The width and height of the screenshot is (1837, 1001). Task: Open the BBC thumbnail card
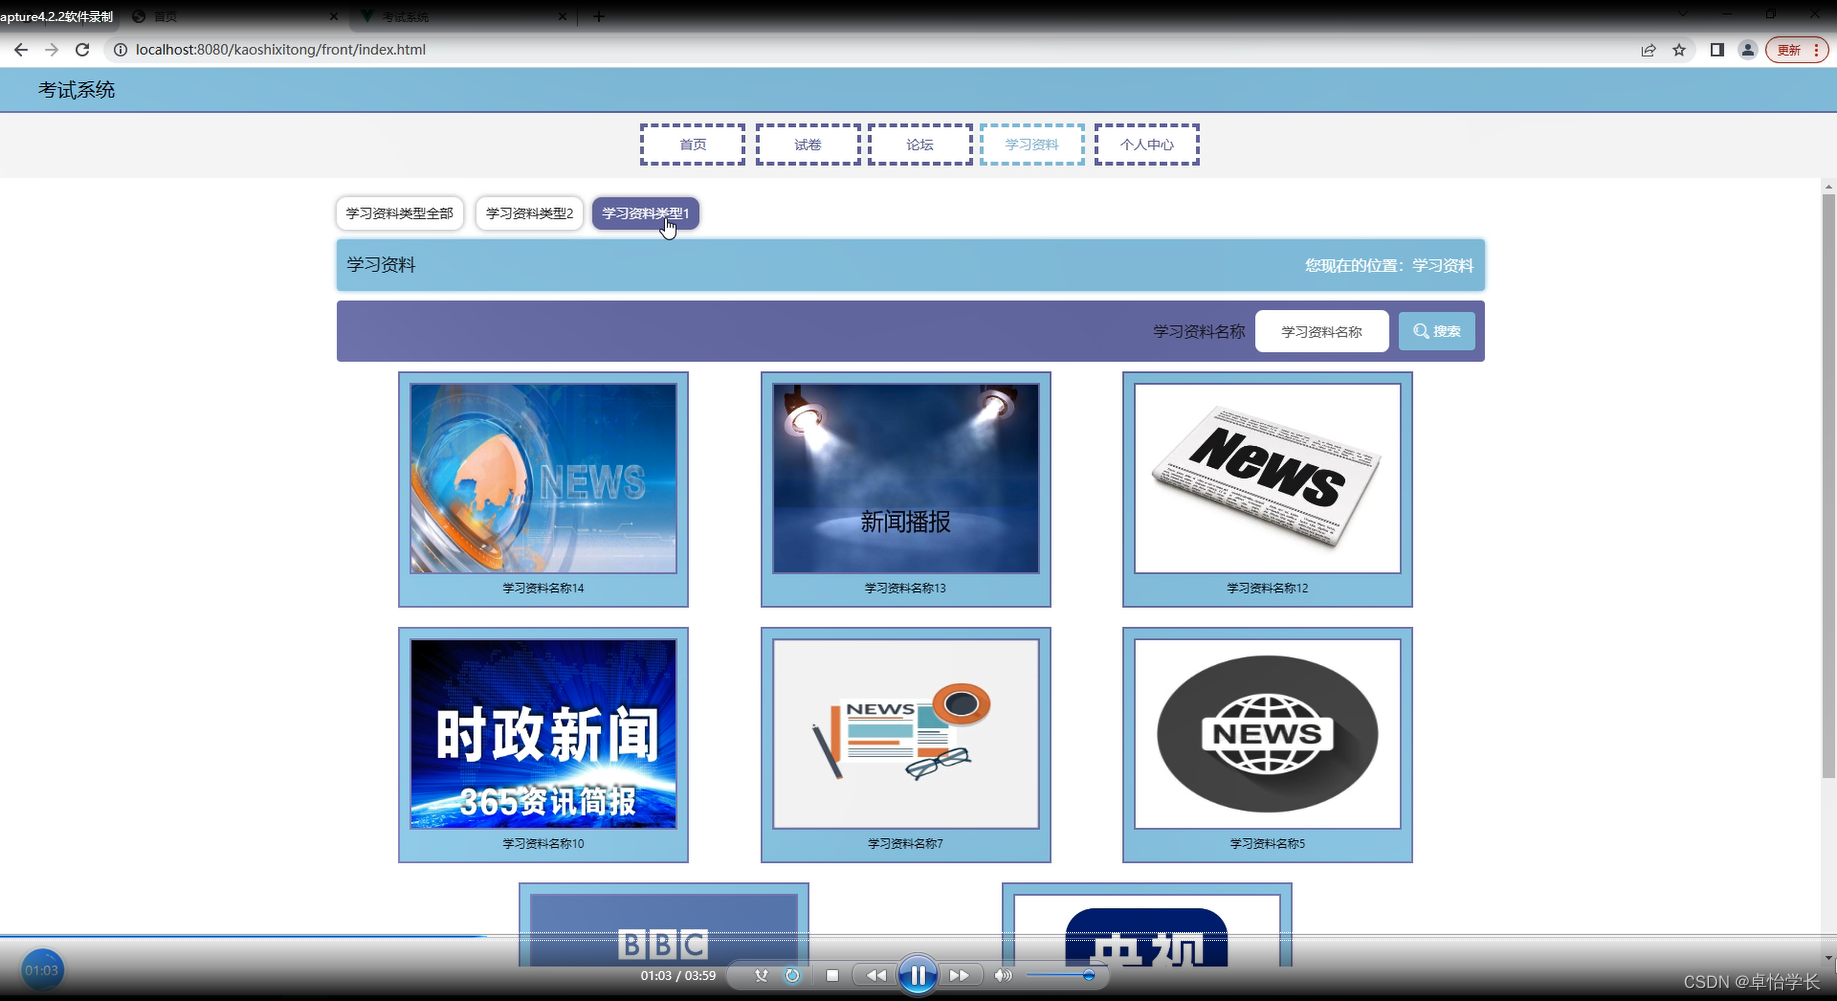tap(664, 925)
